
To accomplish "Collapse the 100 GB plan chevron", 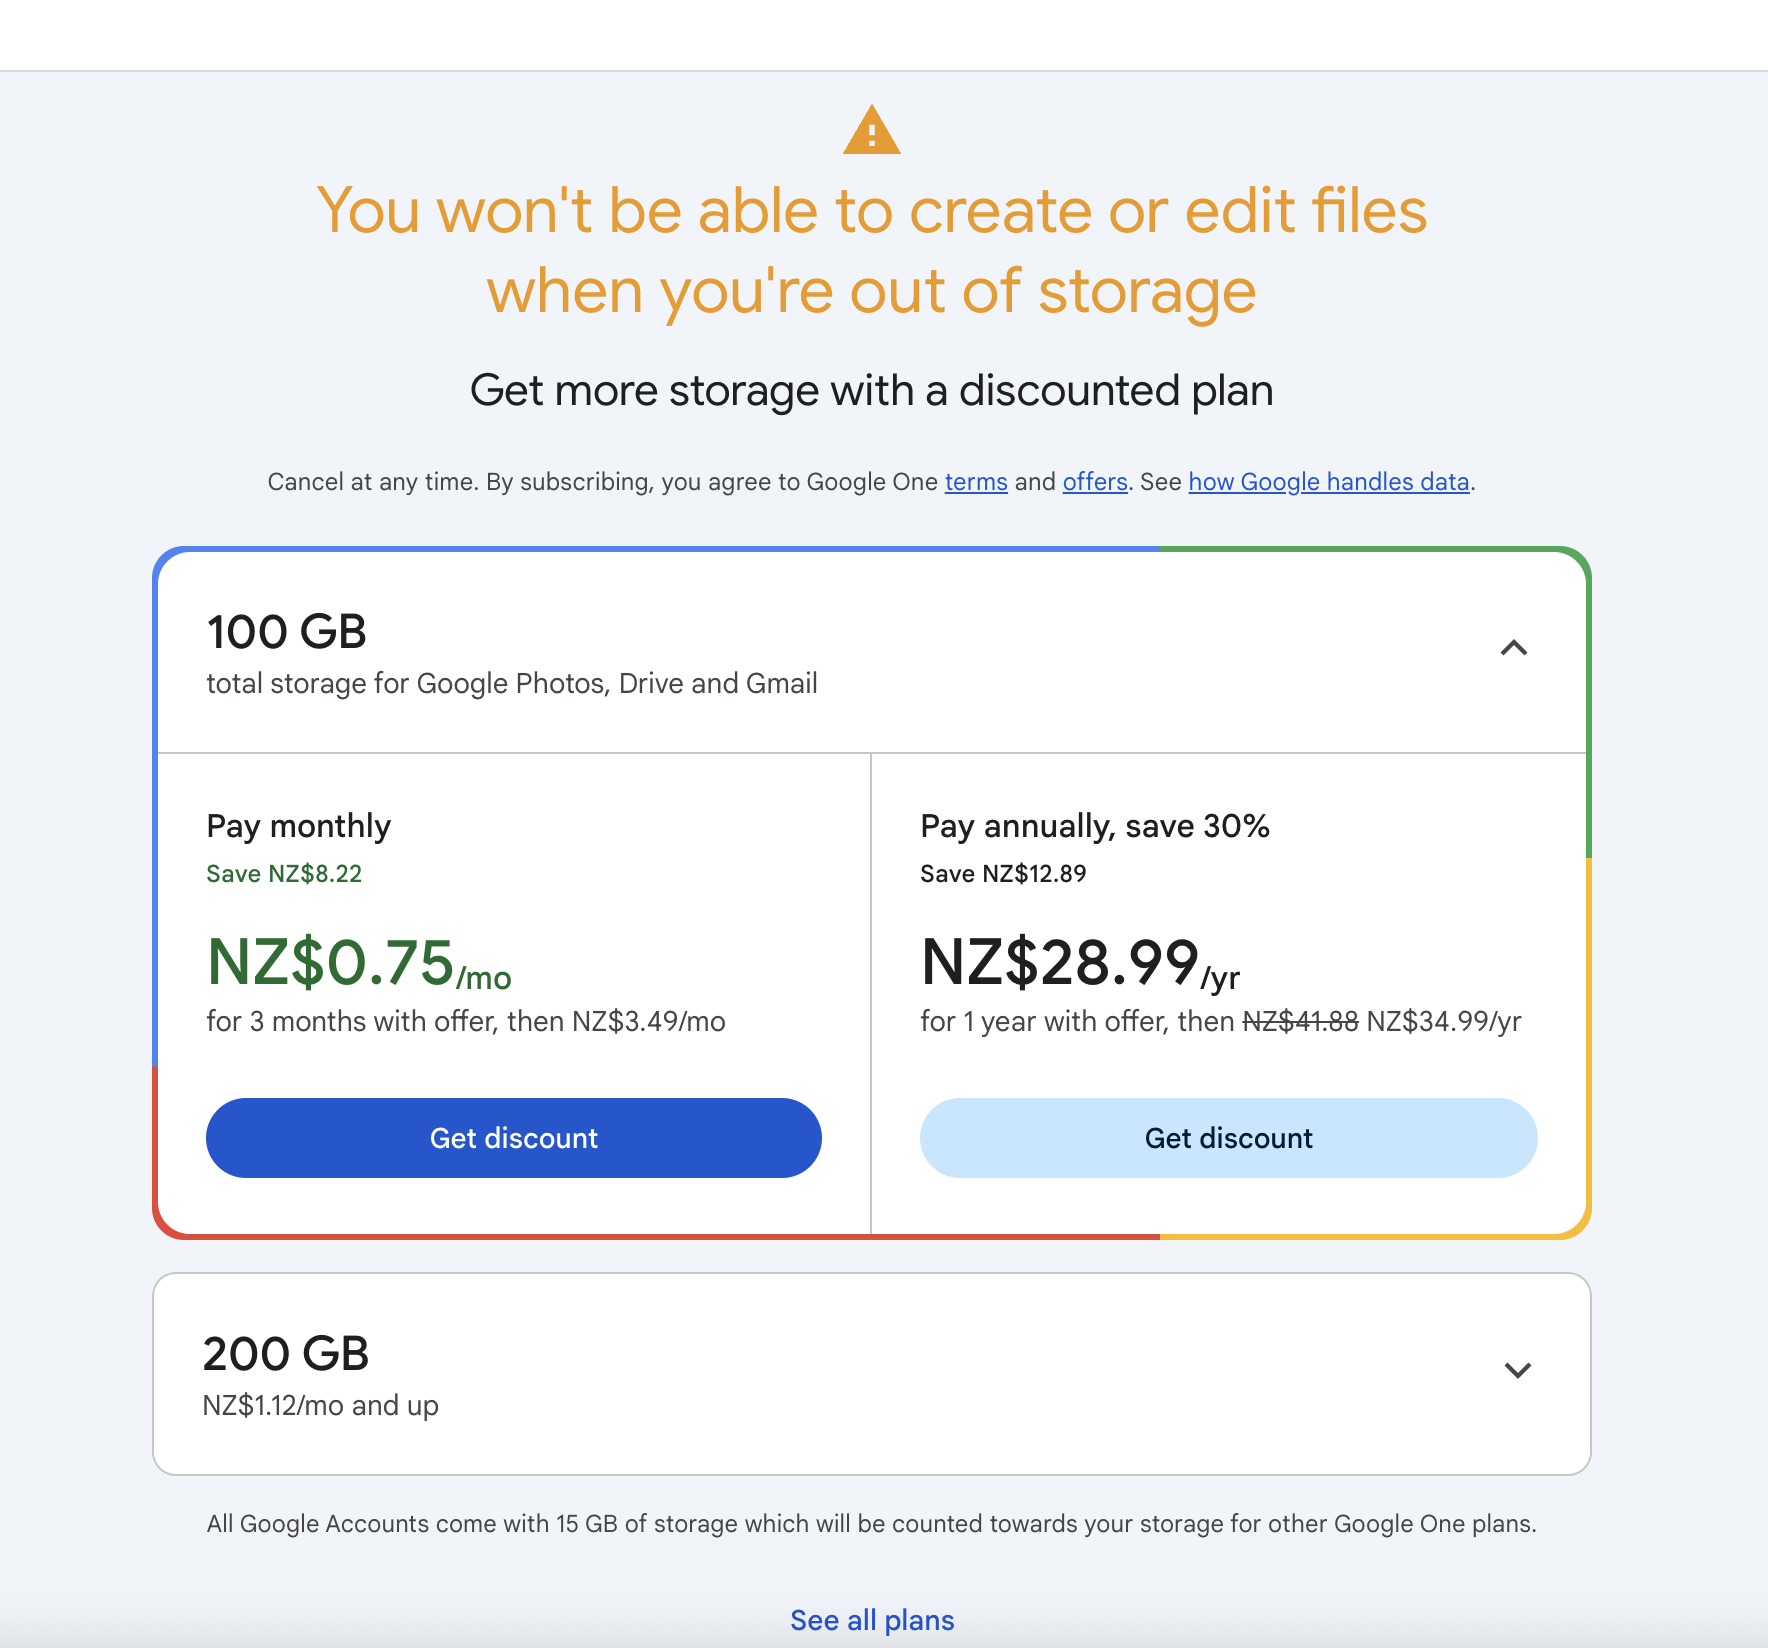I will click(1514, 648).
